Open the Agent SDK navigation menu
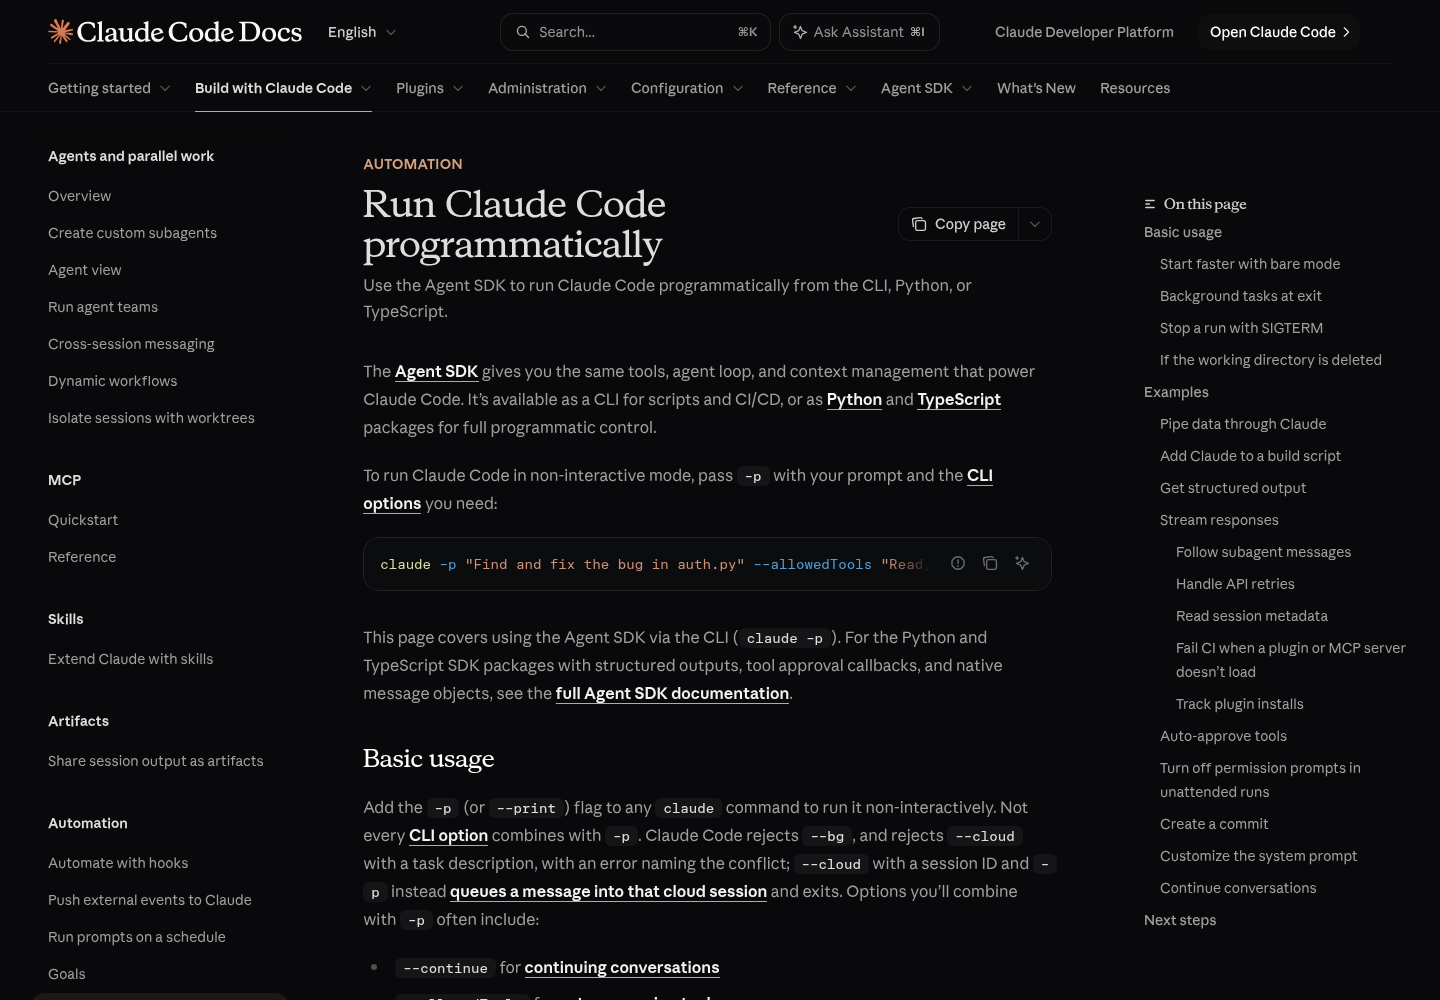 pos(927,88)
